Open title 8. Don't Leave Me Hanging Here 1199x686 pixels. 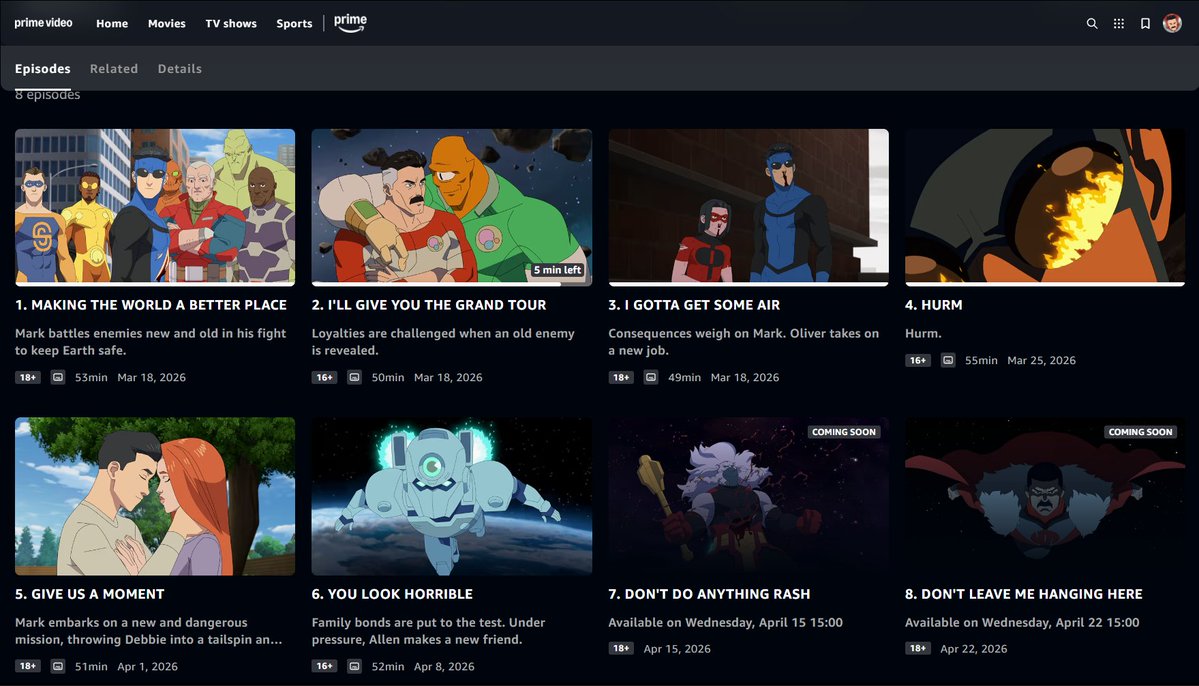point(1024,594)
